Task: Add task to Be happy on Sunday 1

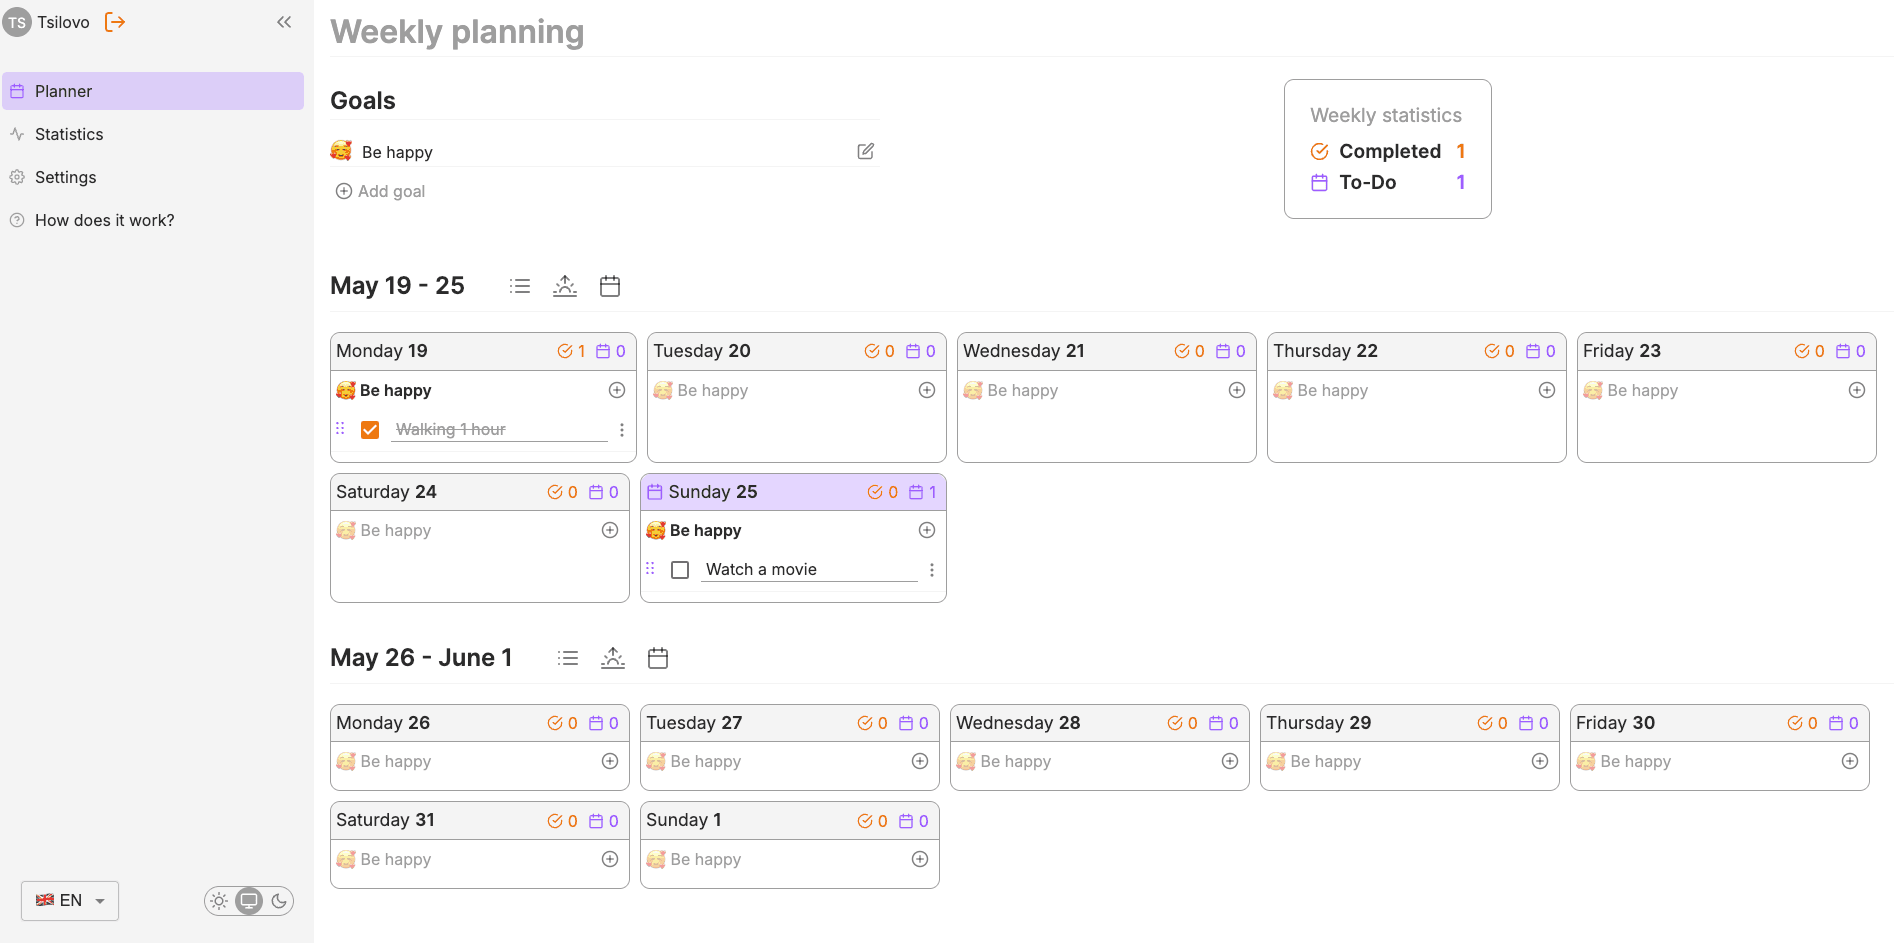Action: 920,859
